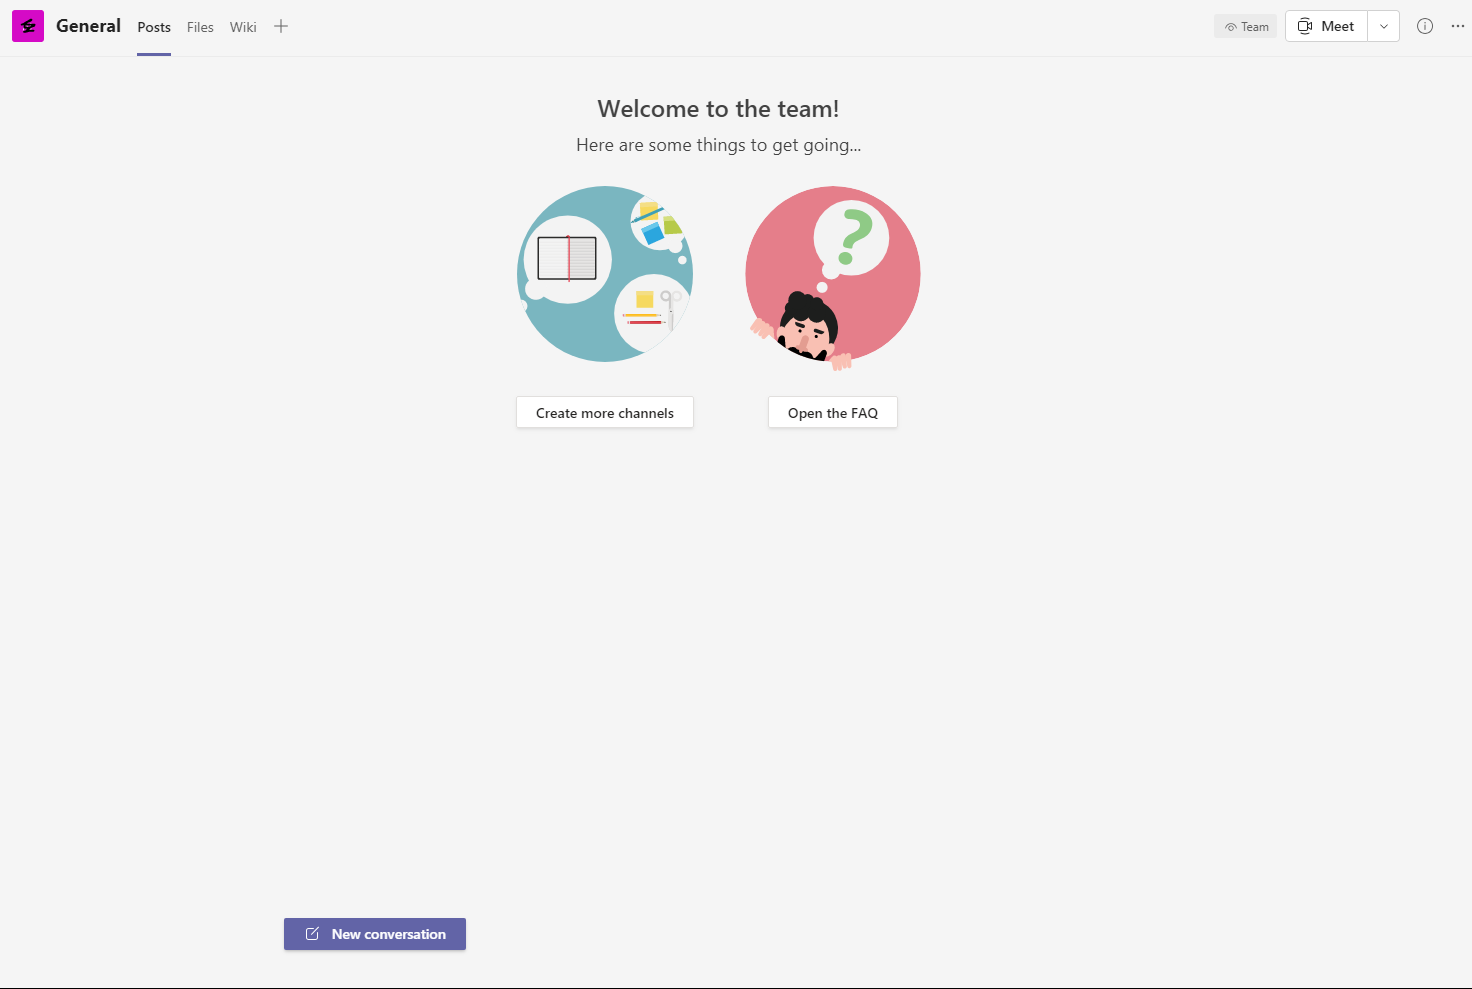
Task: Click the camera icon inside the Meet button
Action: tap(1303, 26)
